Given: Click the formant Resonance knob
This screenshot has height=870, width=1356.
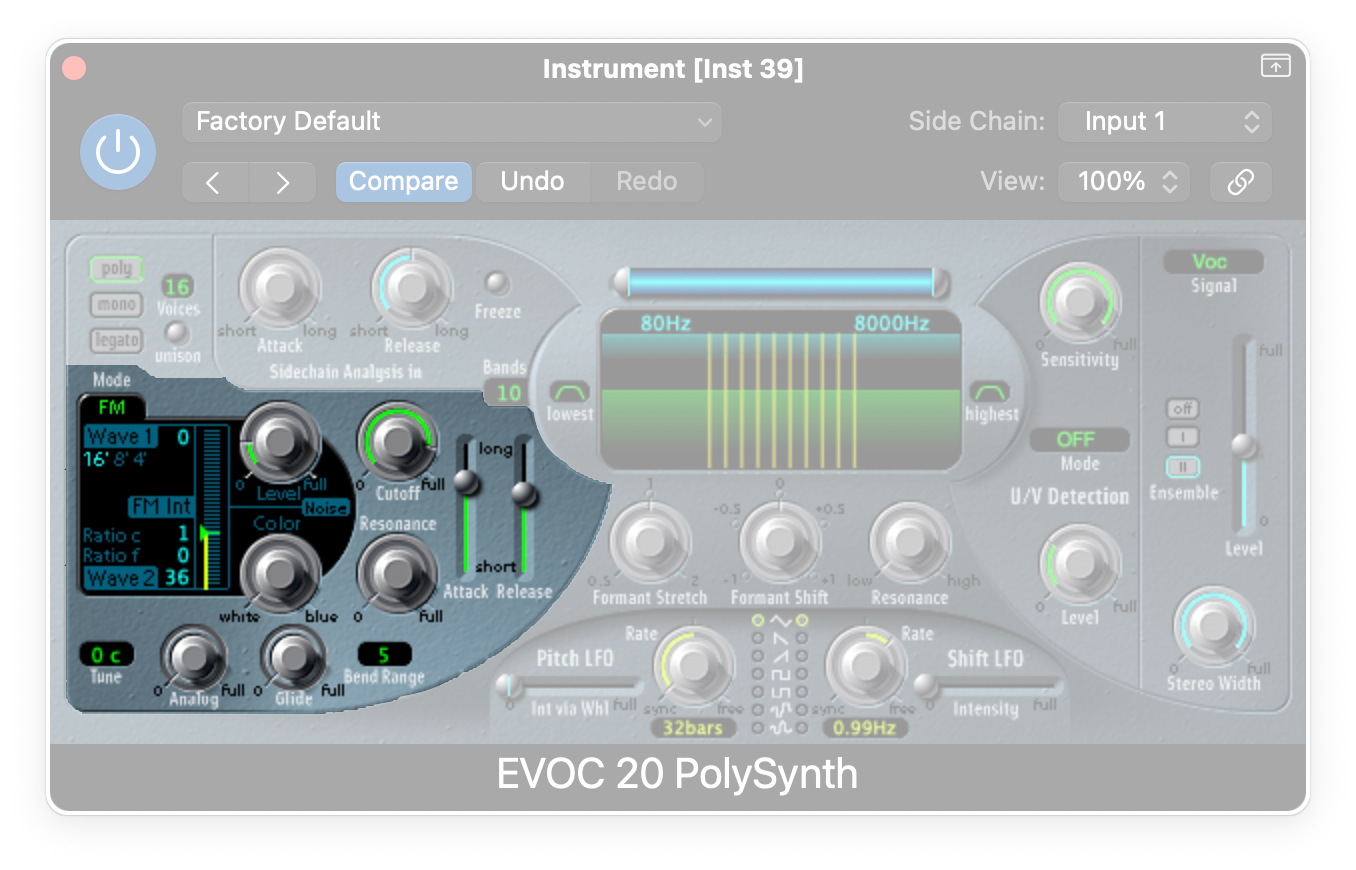Looking at the screenshot, I should (x=910, y=543).
